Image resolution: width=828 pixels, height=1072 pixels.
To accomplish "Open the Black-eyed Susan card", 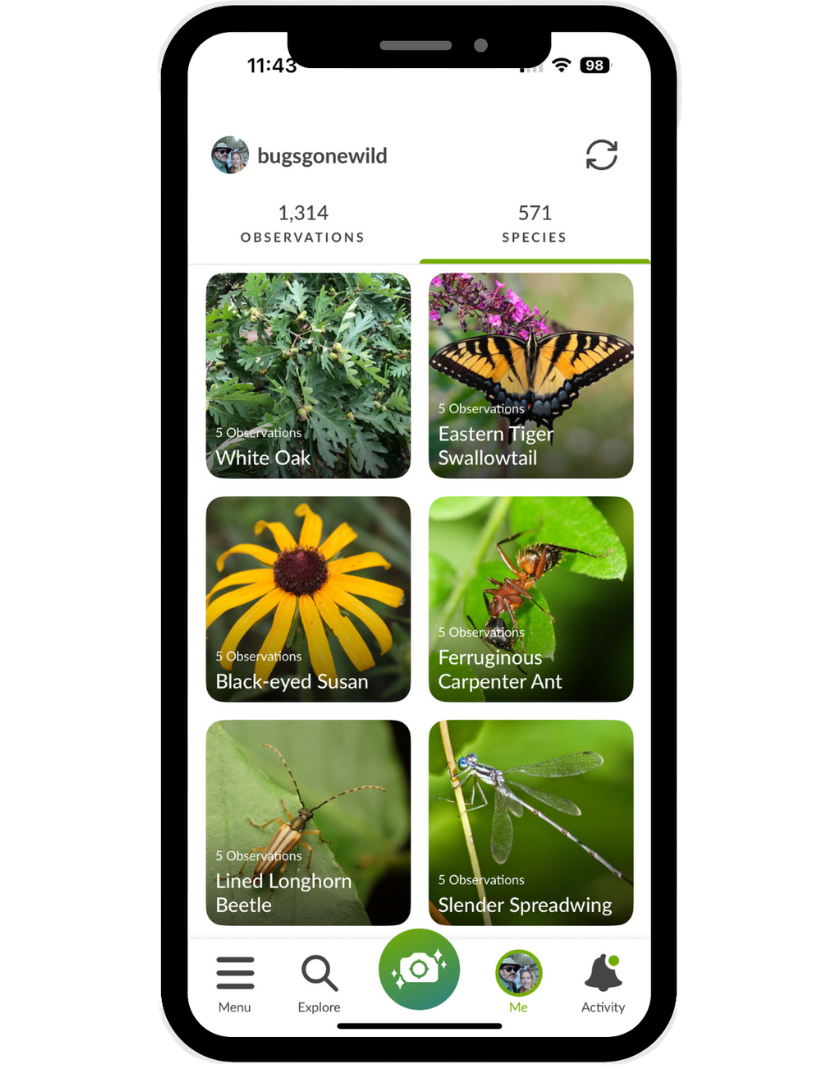I will coord(308,599).
